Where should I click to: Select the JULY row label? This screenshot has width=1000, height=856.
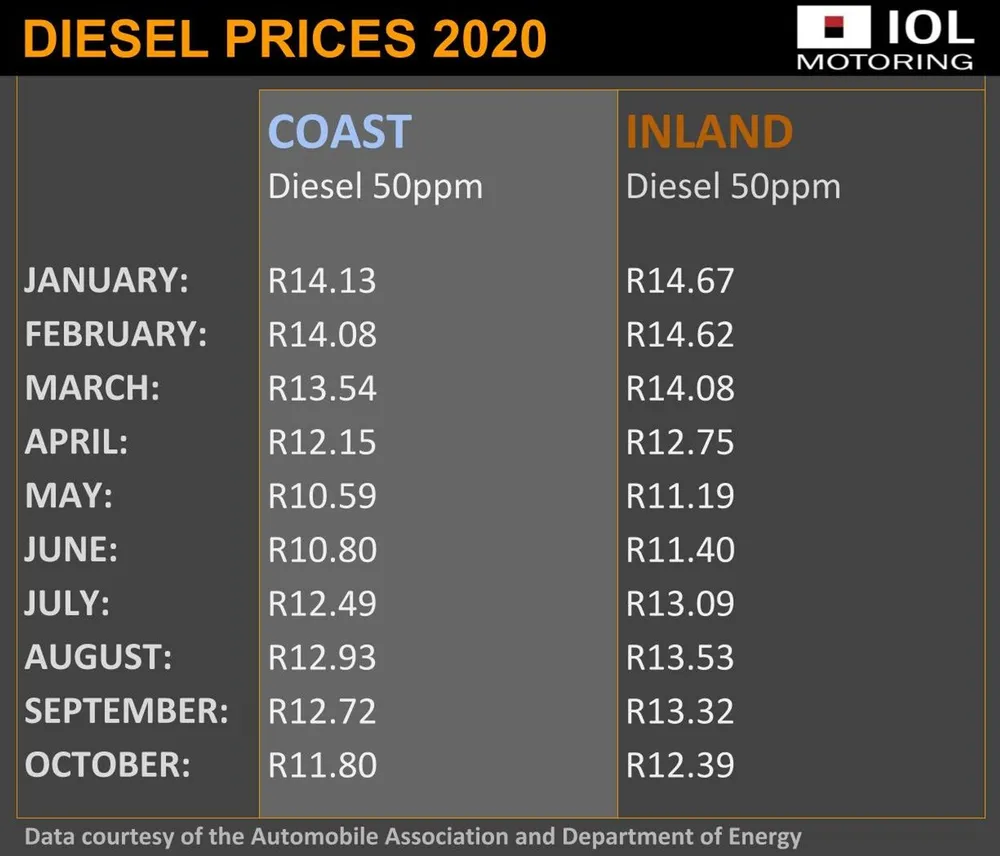67,605
